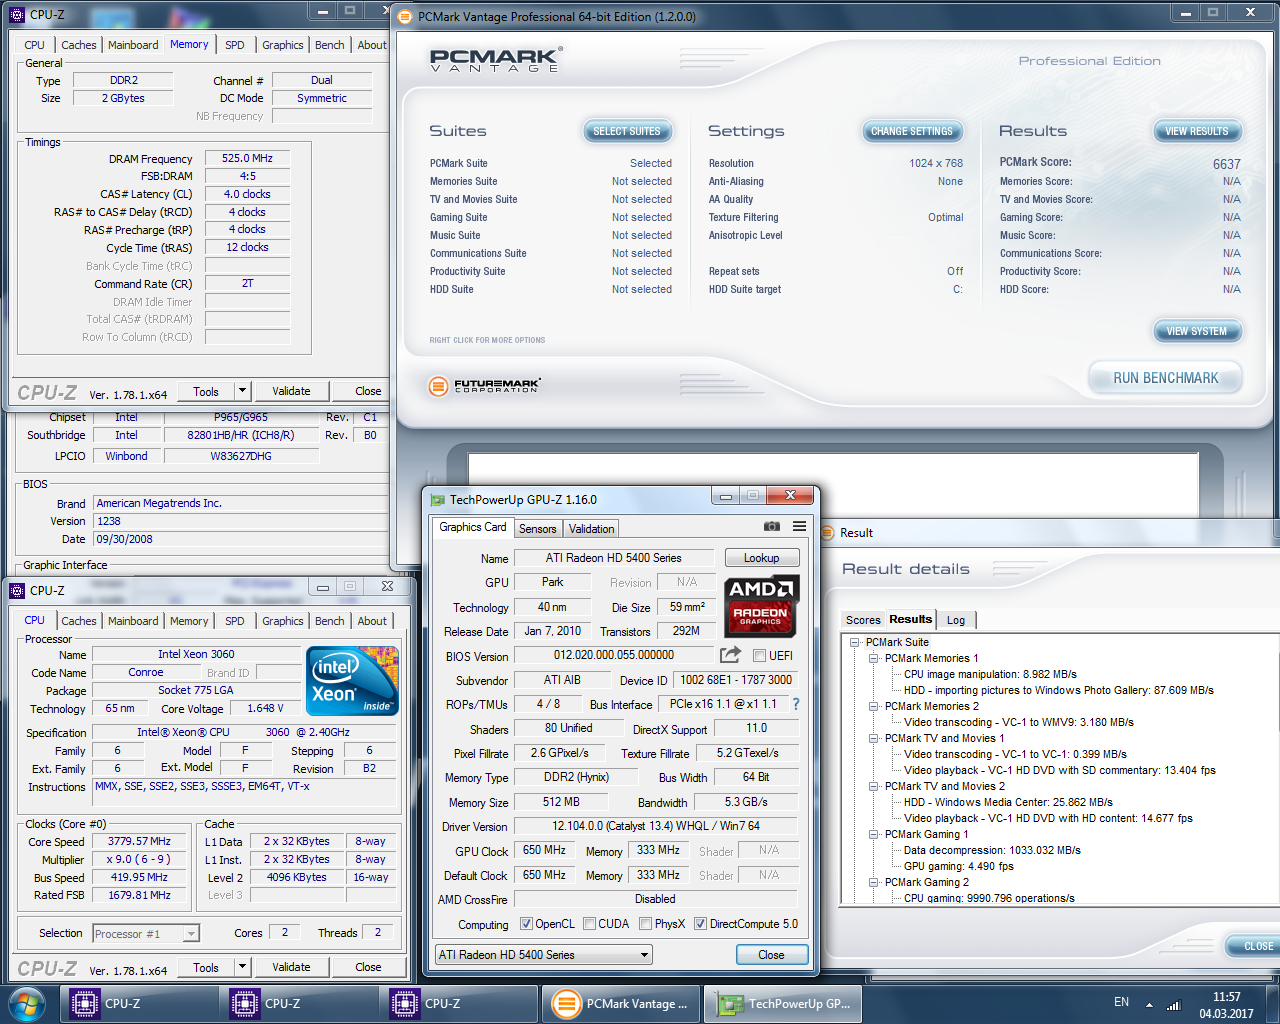Select 'Data decompression: 1033.032 MB/s' result row
This screenshot has width=1280, height=1024.
point(992,850)
